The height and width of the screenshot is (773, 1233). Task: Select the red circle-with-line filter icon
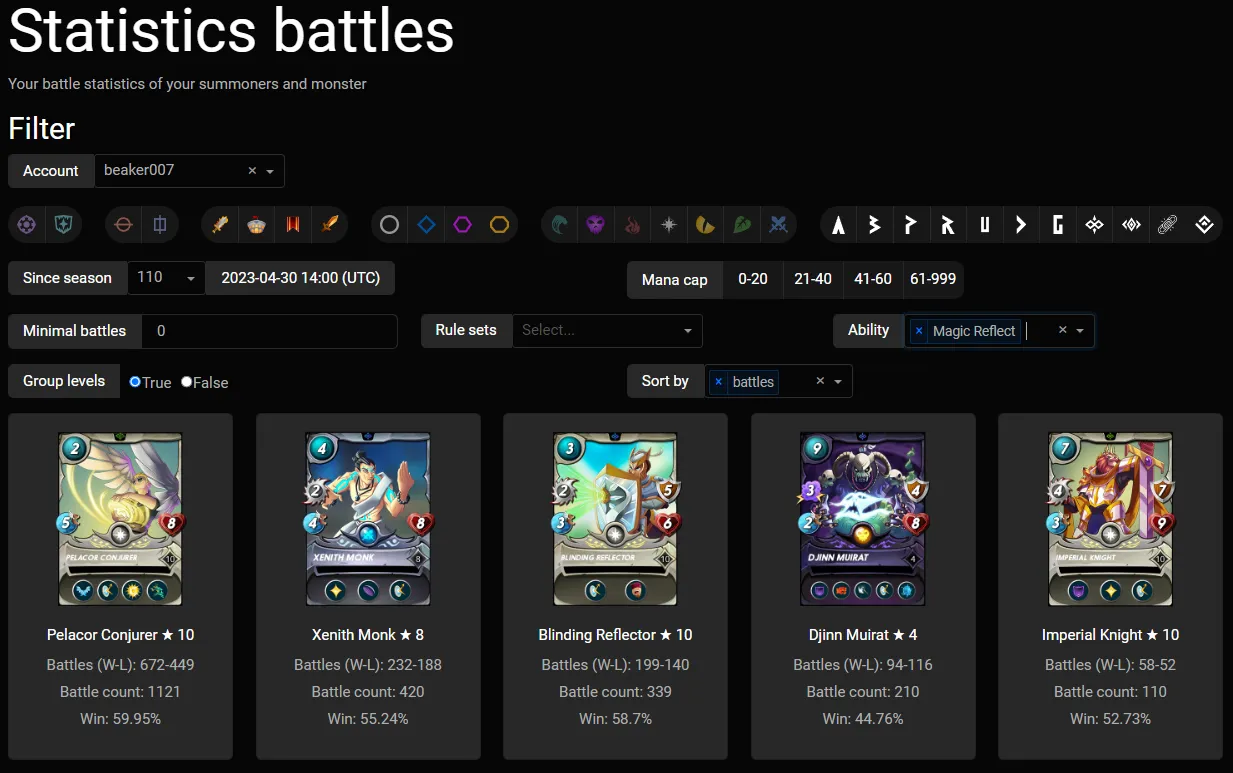[123, 225]
